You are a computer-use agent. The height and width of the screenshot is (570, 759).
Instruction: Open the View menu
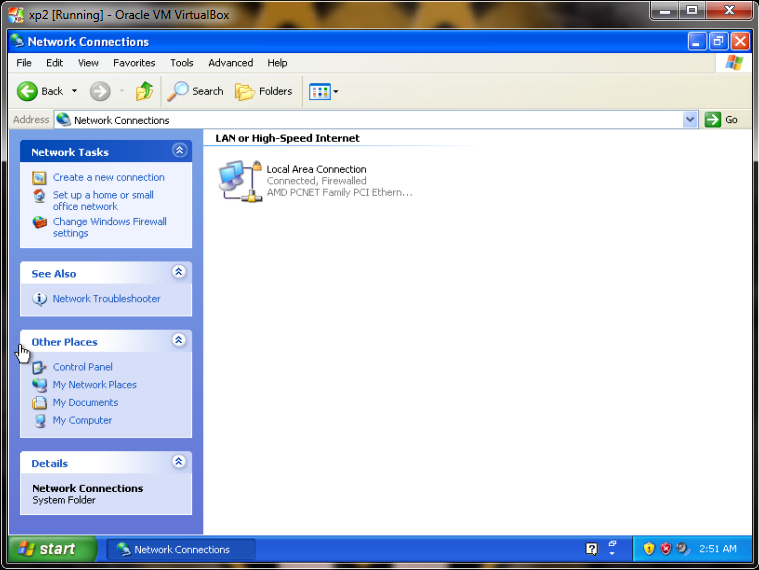pos(88,63)
